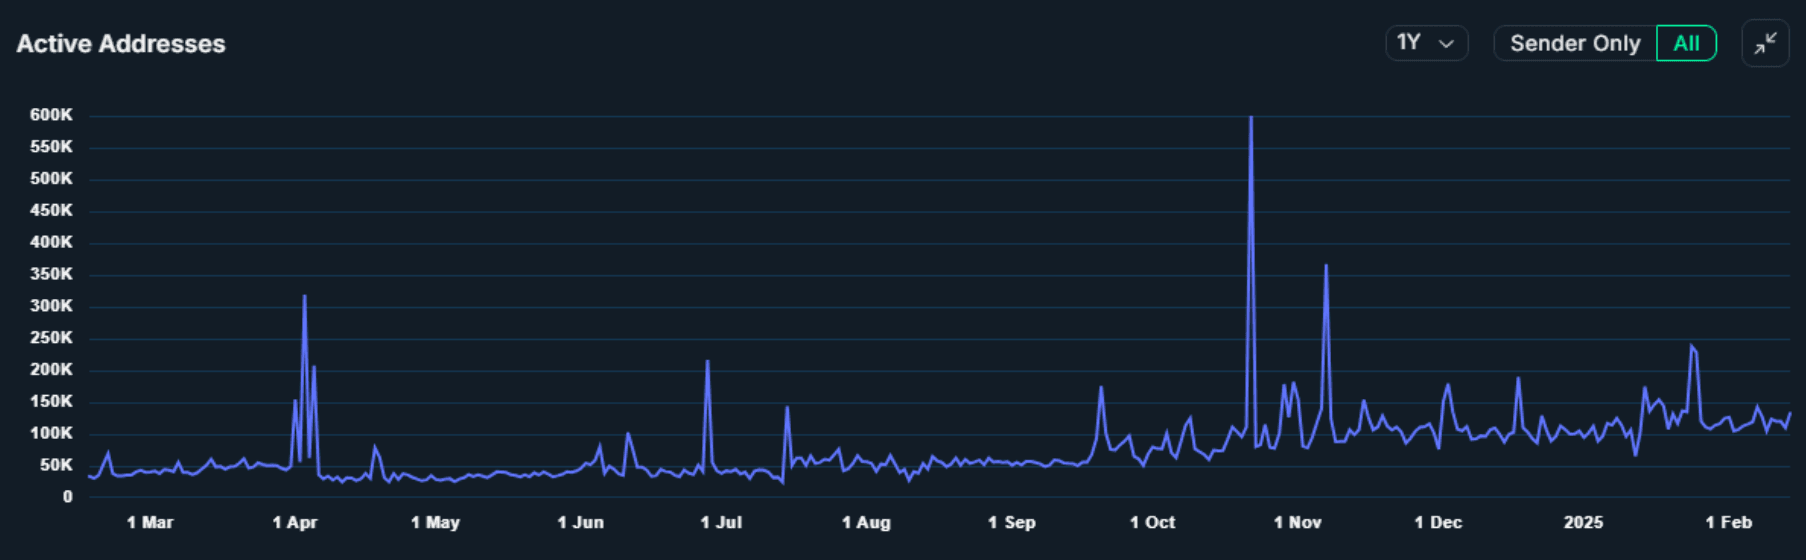This screenshot has height=560, width=1806.
Task: Switch to Sender Only addresses
Action: [1574, 43]
